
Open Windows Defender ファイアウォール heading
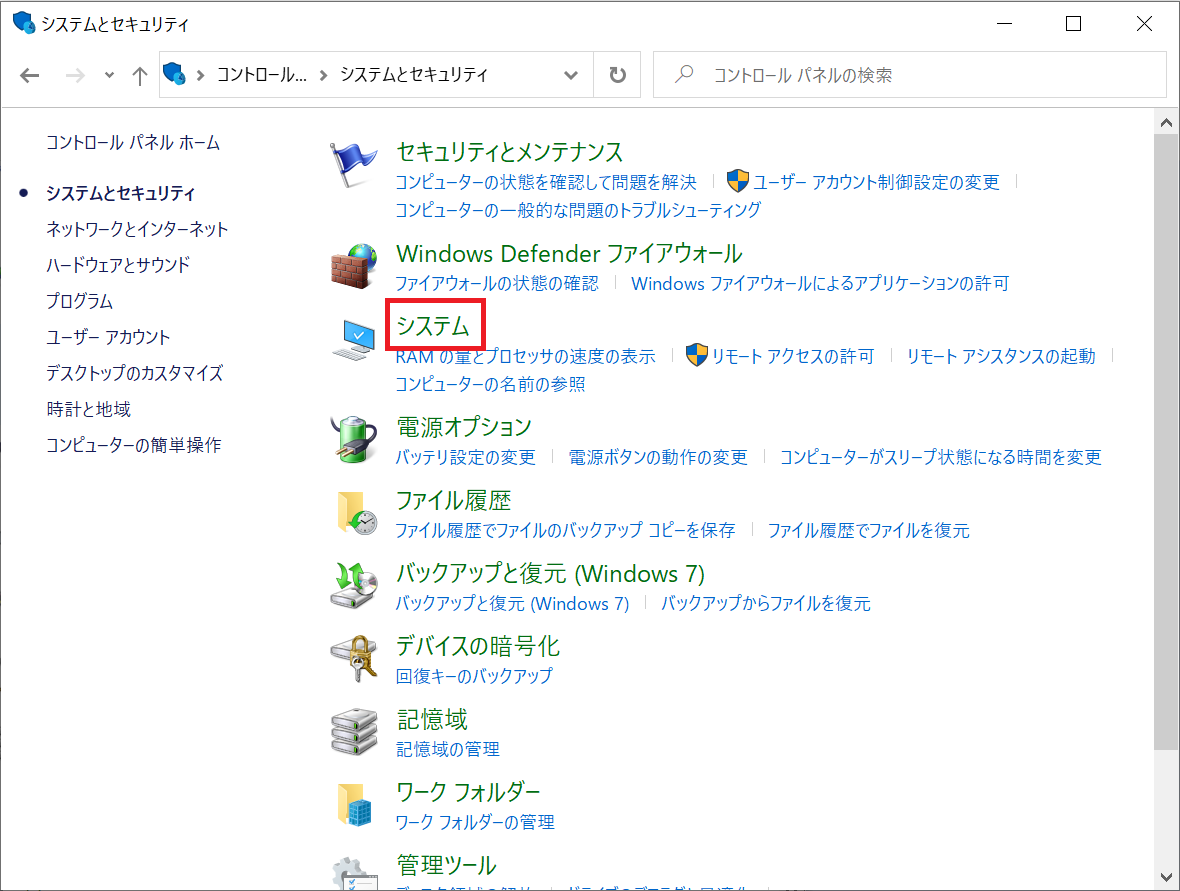point(569,254)
